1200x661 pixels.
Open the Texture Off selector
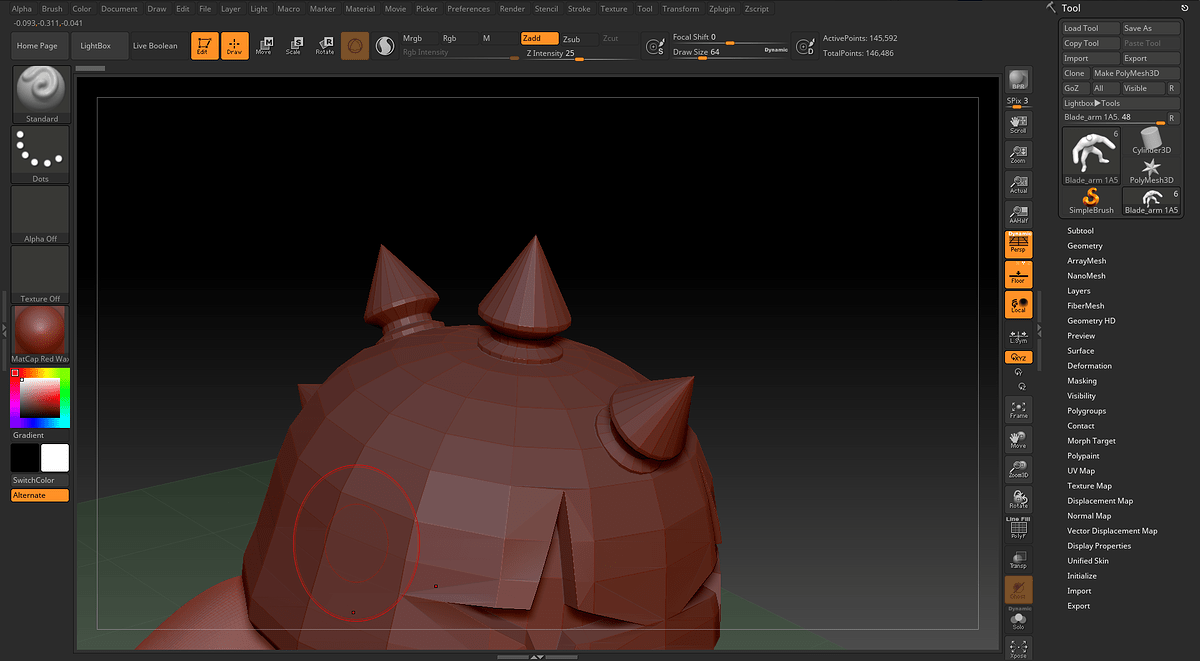tap(41, 275)
